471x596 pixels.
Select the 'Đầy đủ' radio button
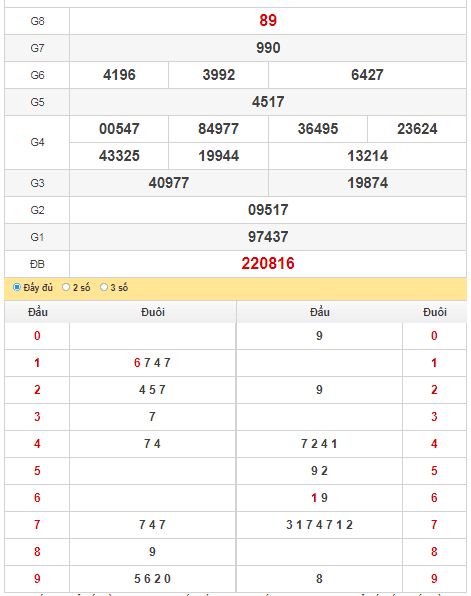[17, 287]
